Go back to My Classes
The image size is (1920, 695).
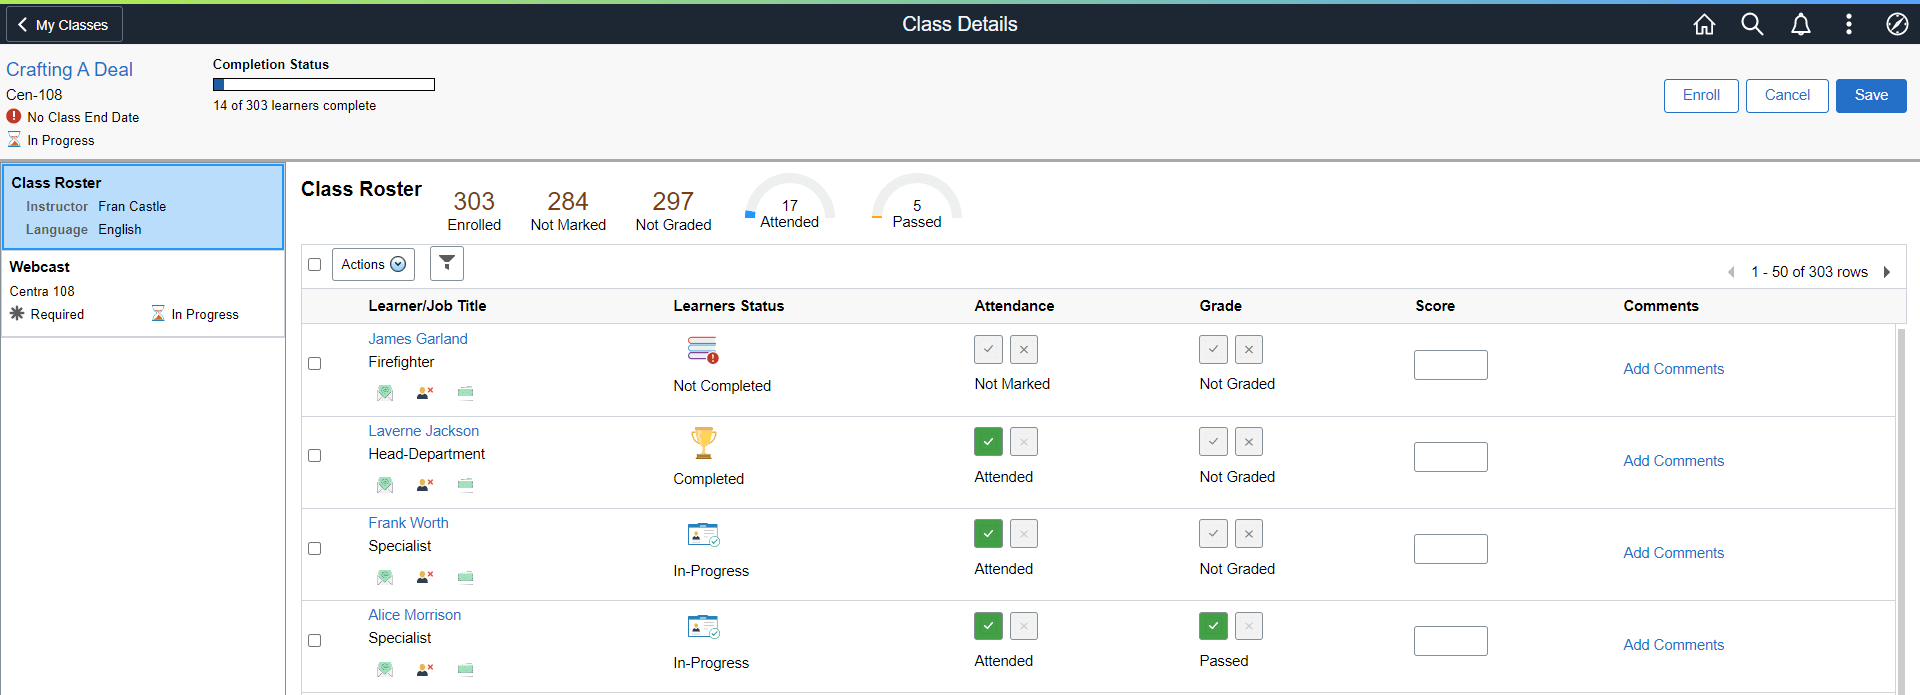coord(64,24)
